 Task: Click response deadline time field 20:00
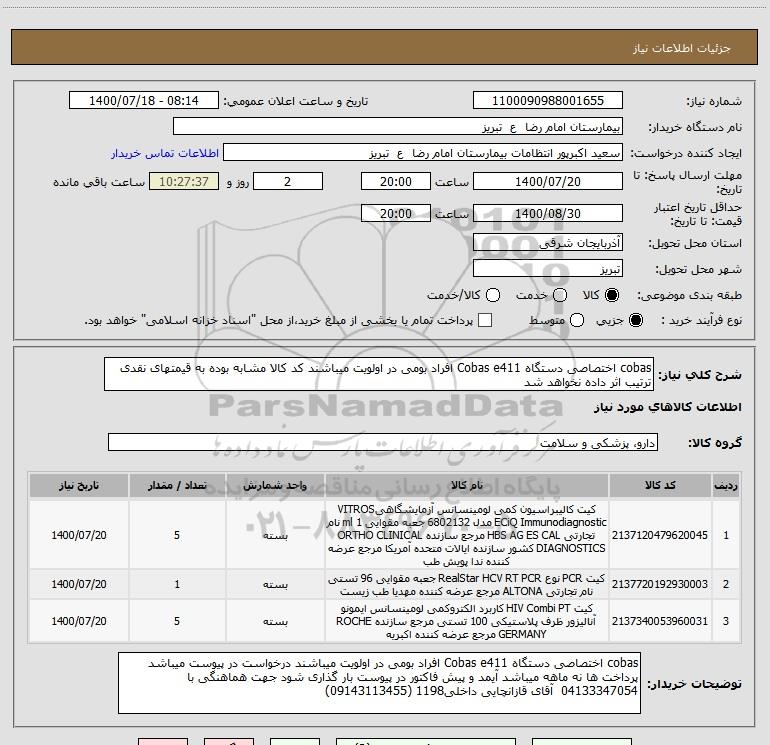pos(396,181)
